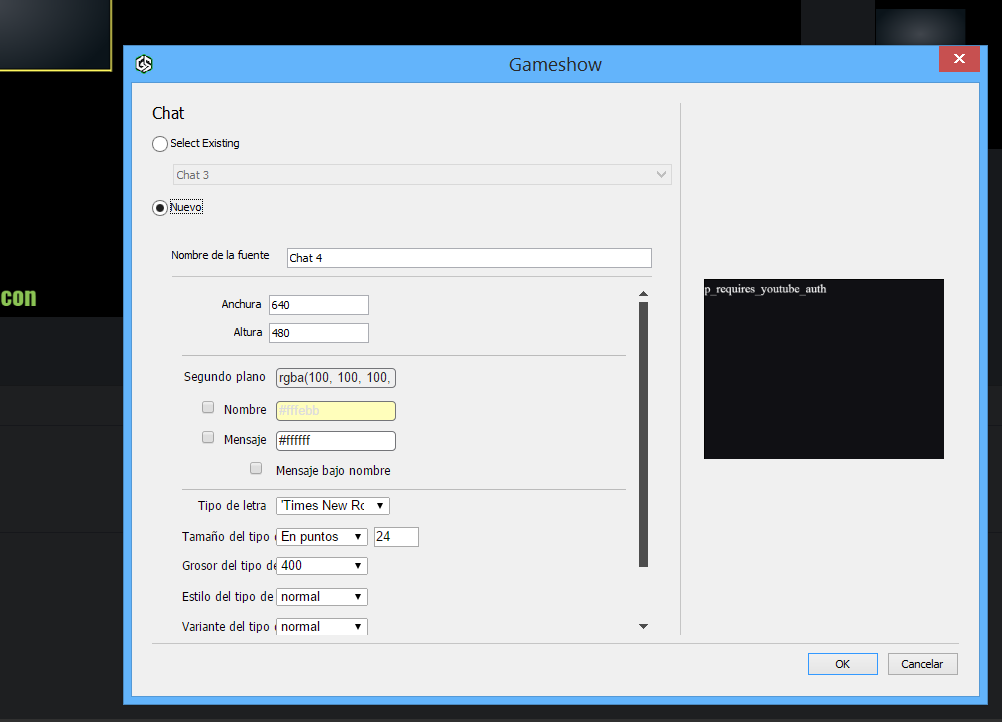This screenshot has width=1002, height=722.
Task: Click the chat preview thumbnail
Action: click(824, 369)
